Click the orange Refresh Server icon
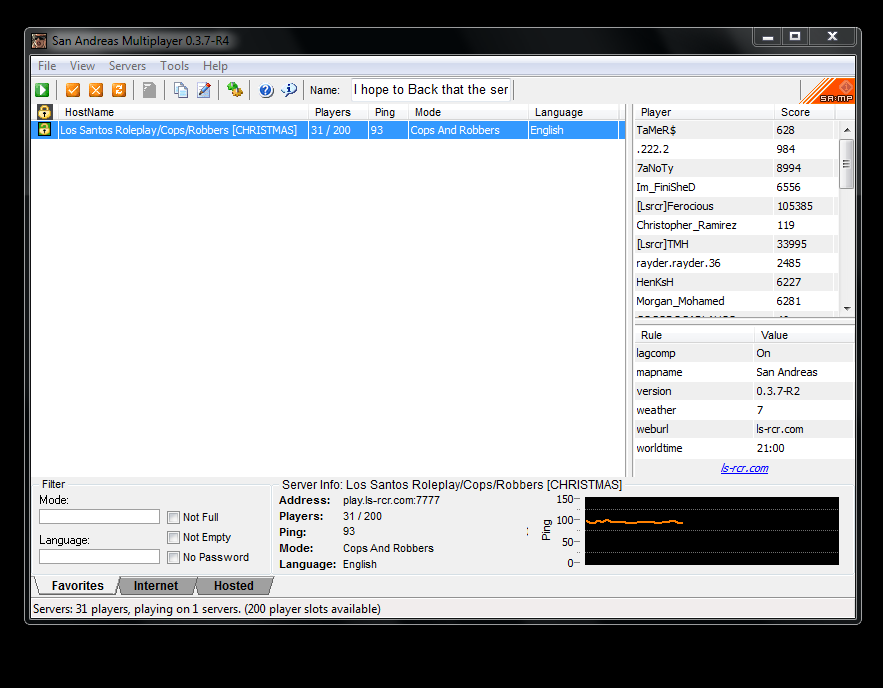The height and width of the screenshot is (688, 883). 119,90
